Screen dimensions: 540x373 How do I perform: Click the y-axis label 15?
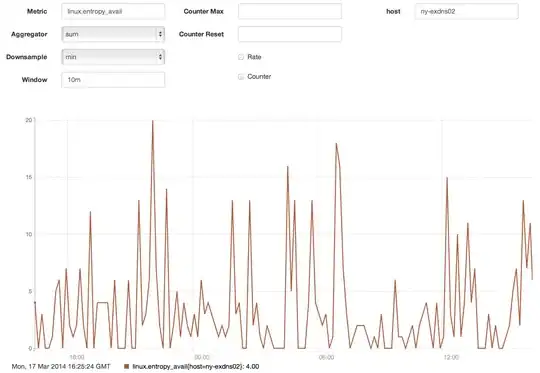[x=28, y=177]
